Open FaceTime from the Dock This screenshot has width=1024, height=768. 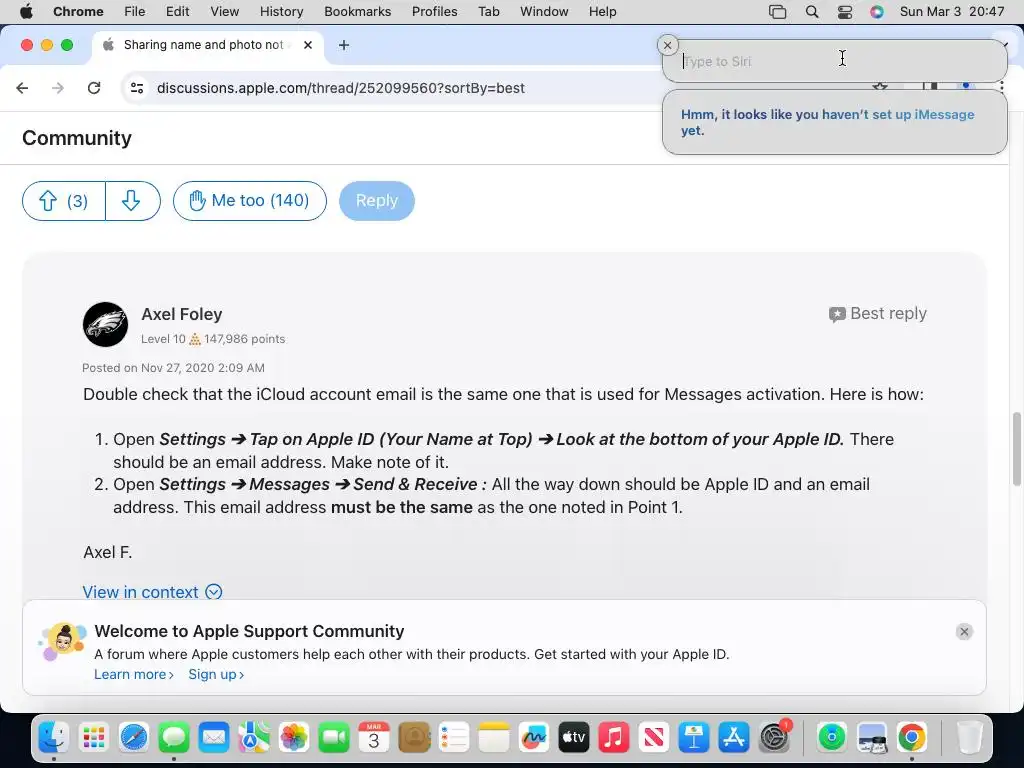334,738
